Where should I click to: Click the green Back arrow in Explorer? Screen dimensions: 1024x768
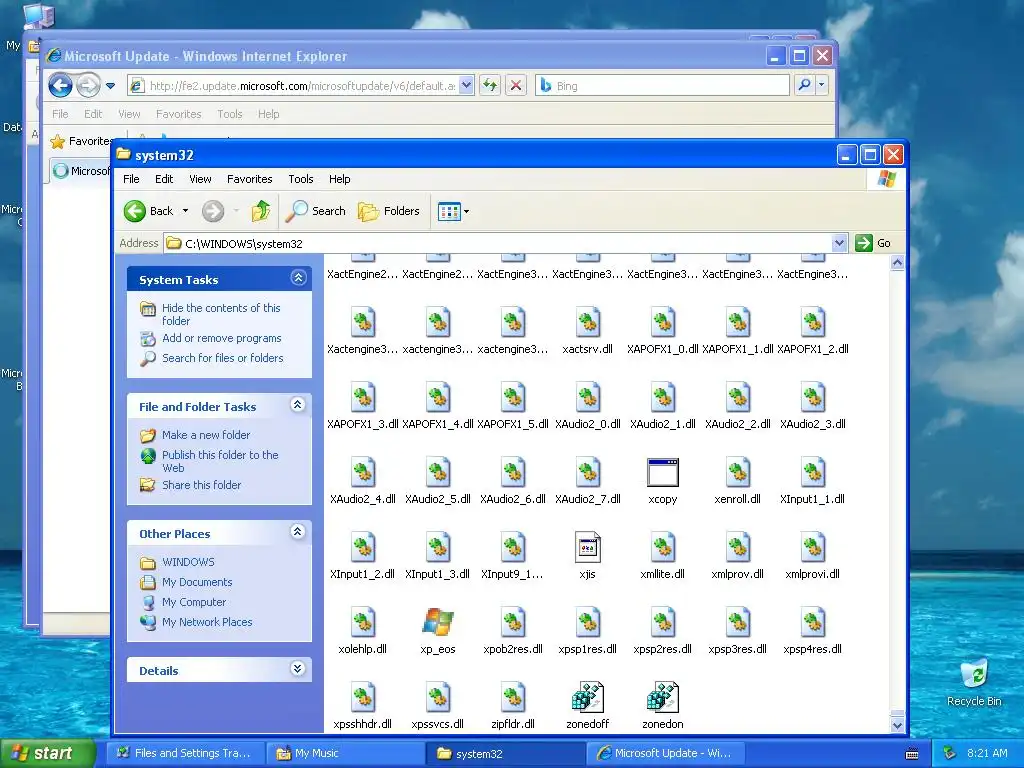[x=135, y=211]
